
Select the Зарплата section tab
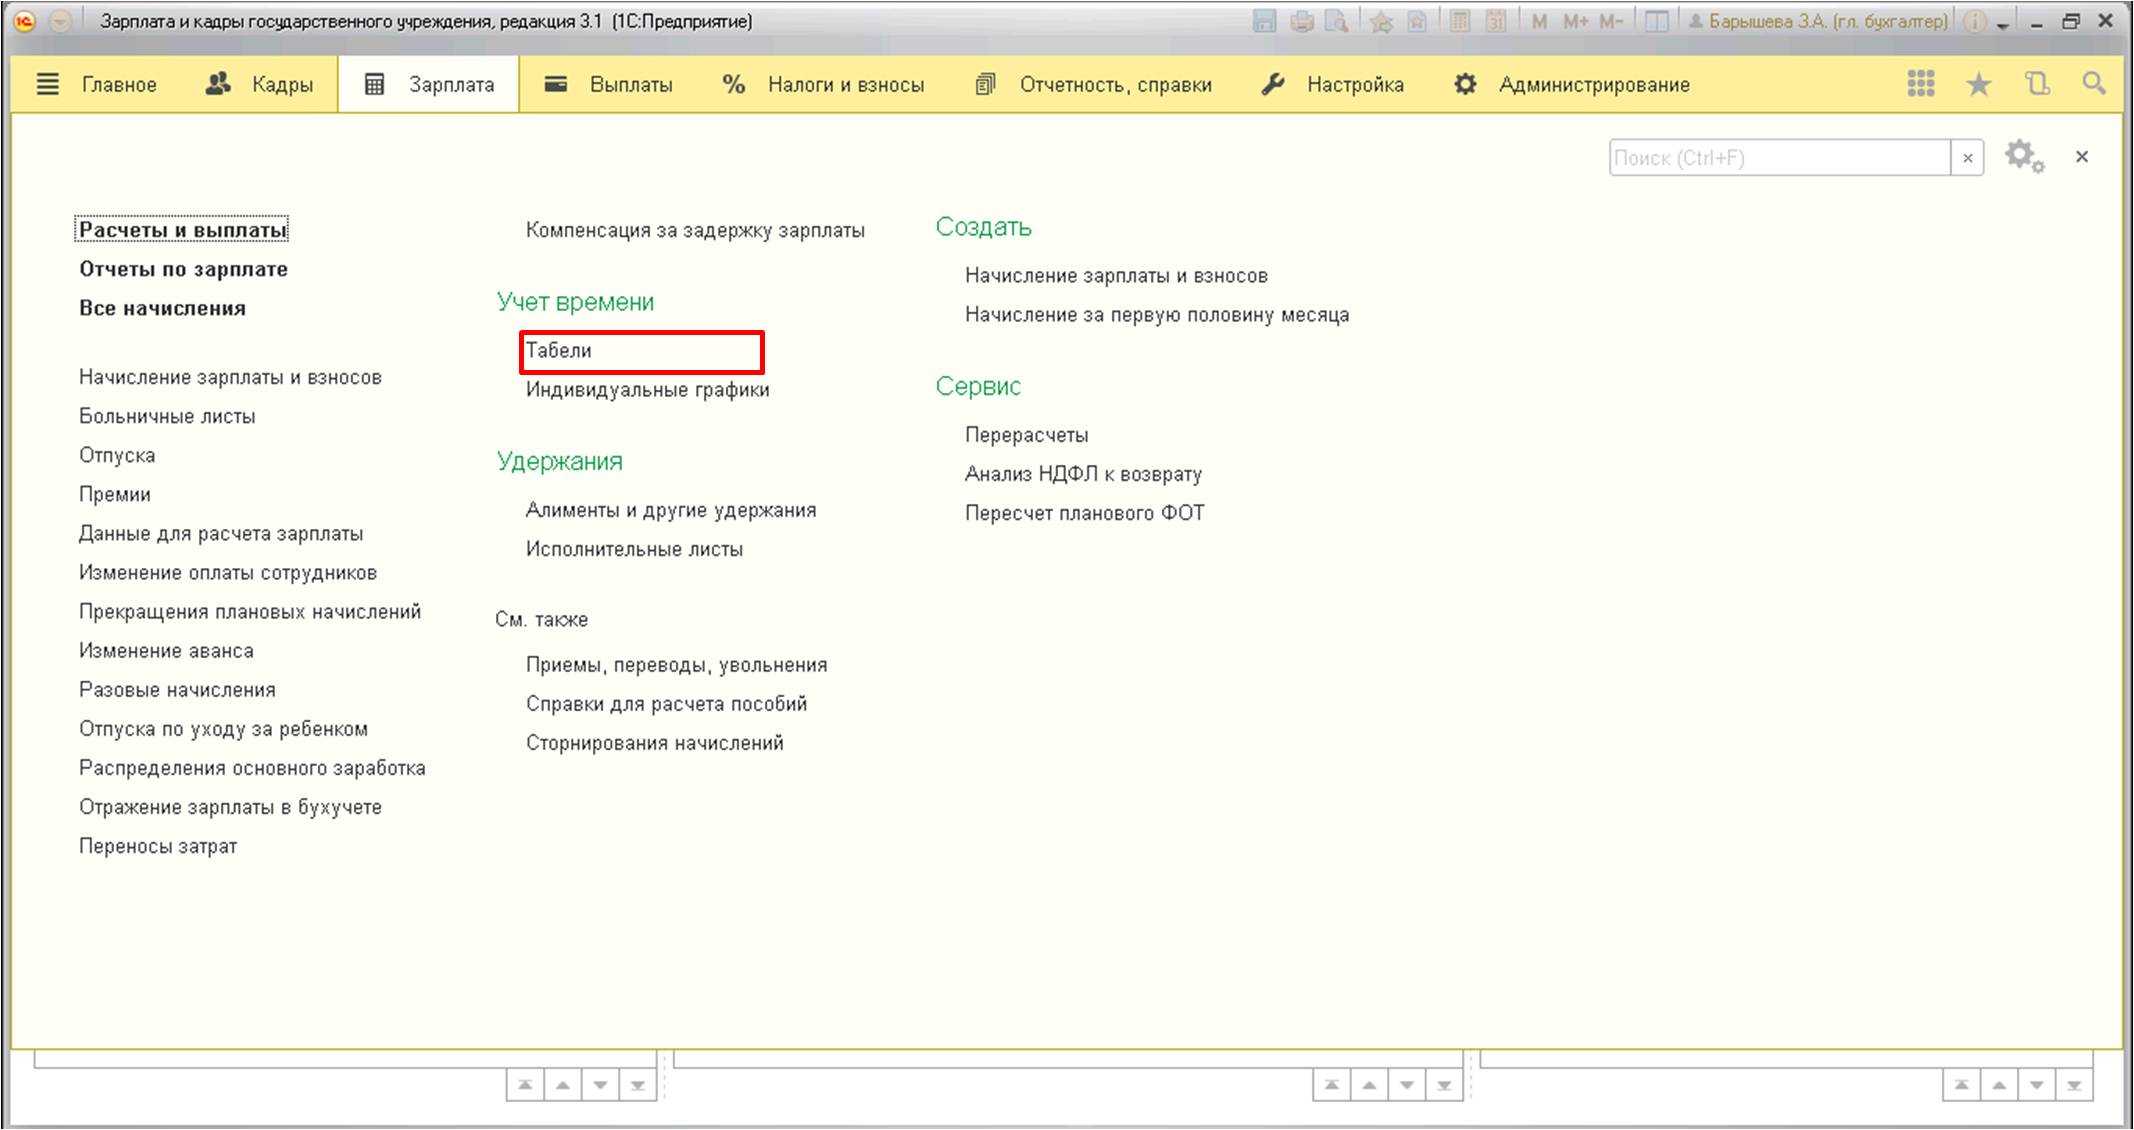[428, 85]
